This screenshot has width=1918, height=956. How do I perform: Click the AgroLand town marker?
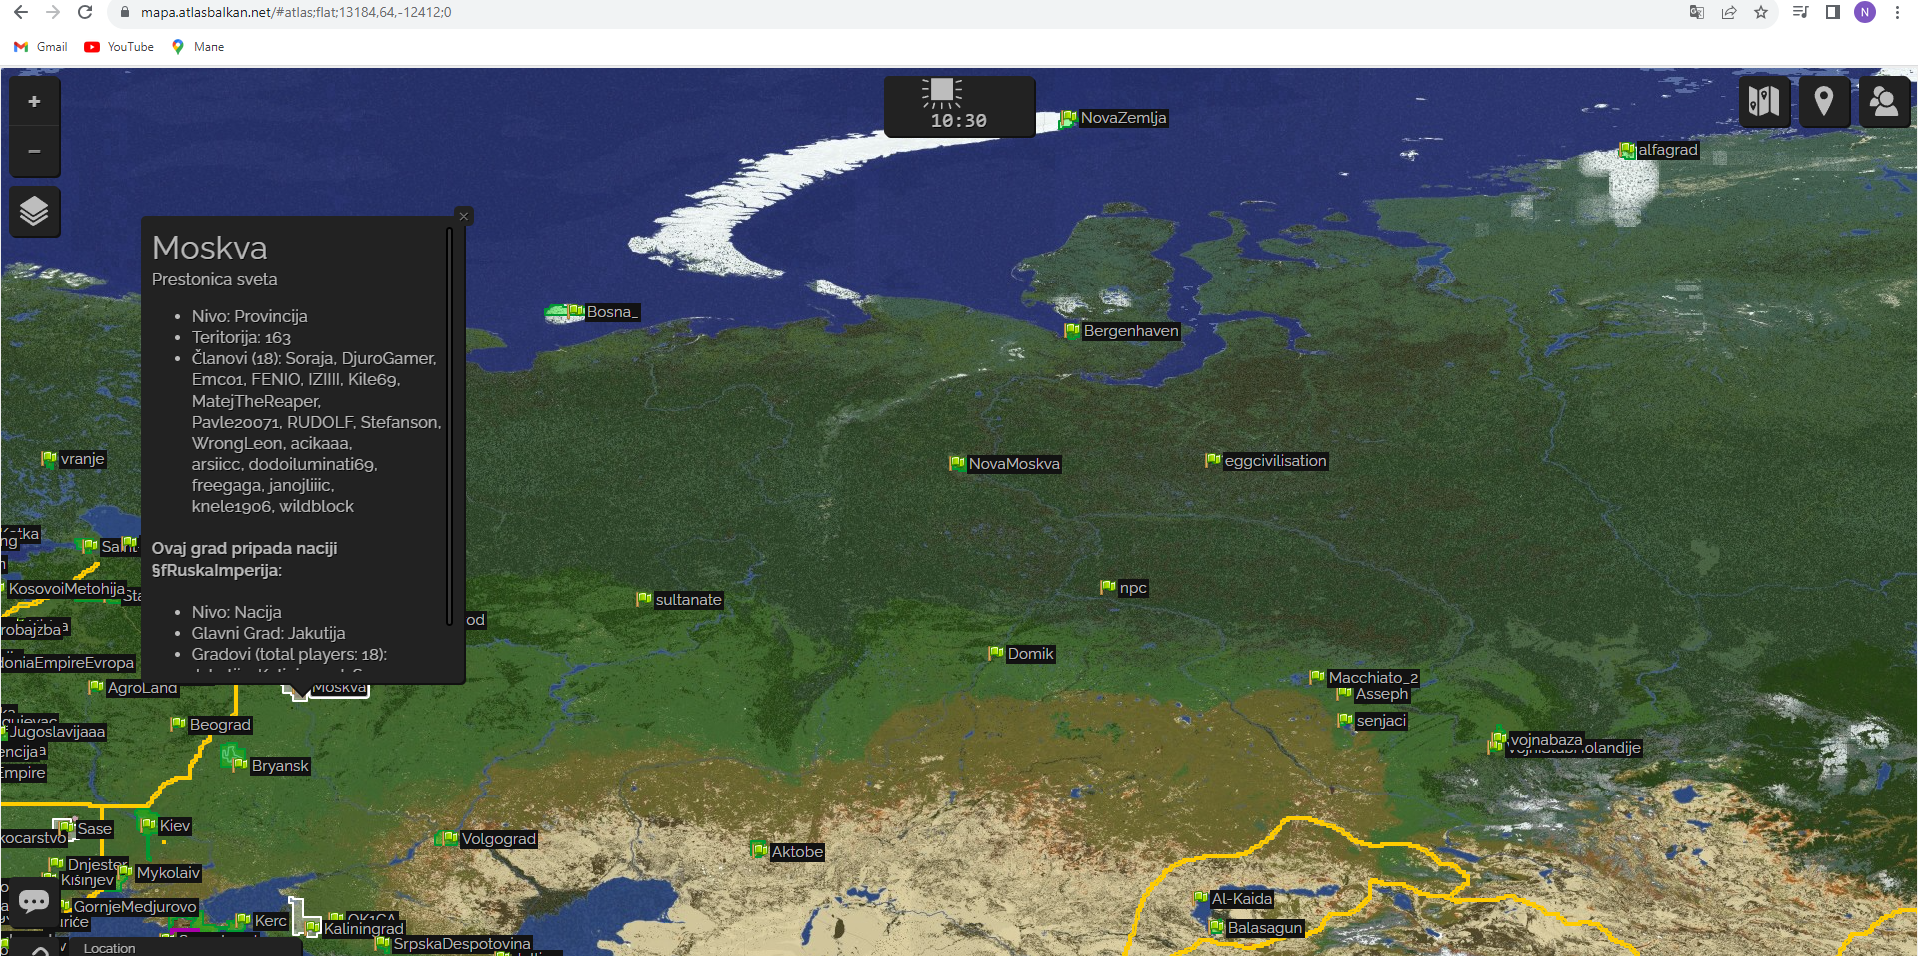tap(96, 688)
